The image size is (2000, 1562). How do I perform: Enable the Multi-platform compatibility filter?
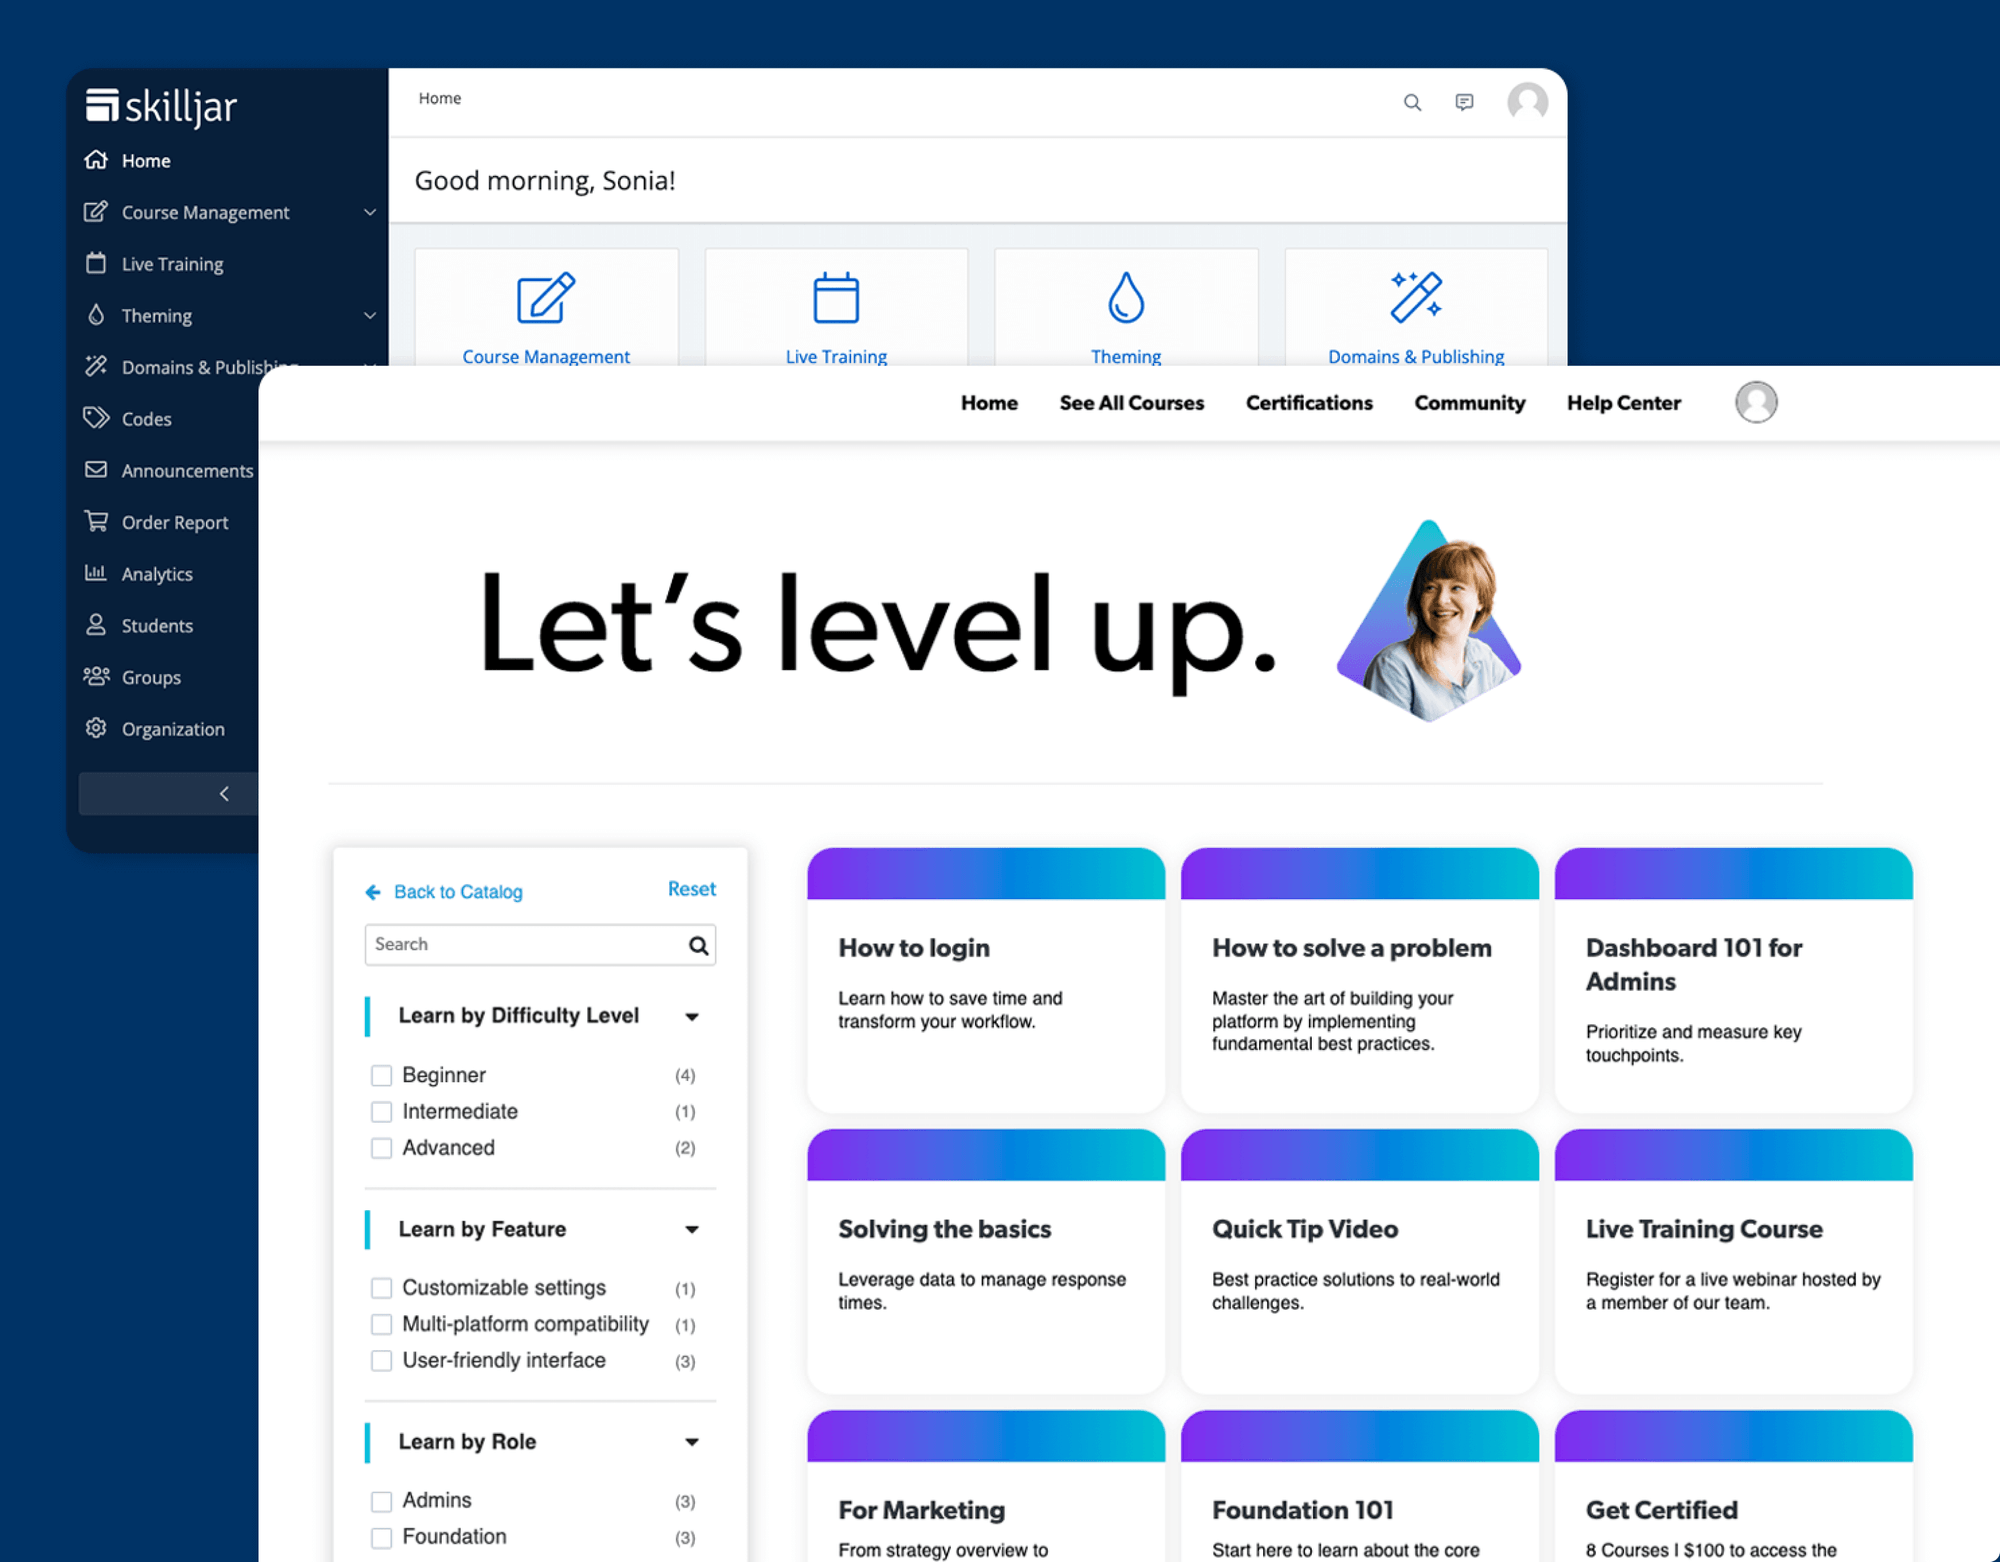click(x=381, y=1324)
